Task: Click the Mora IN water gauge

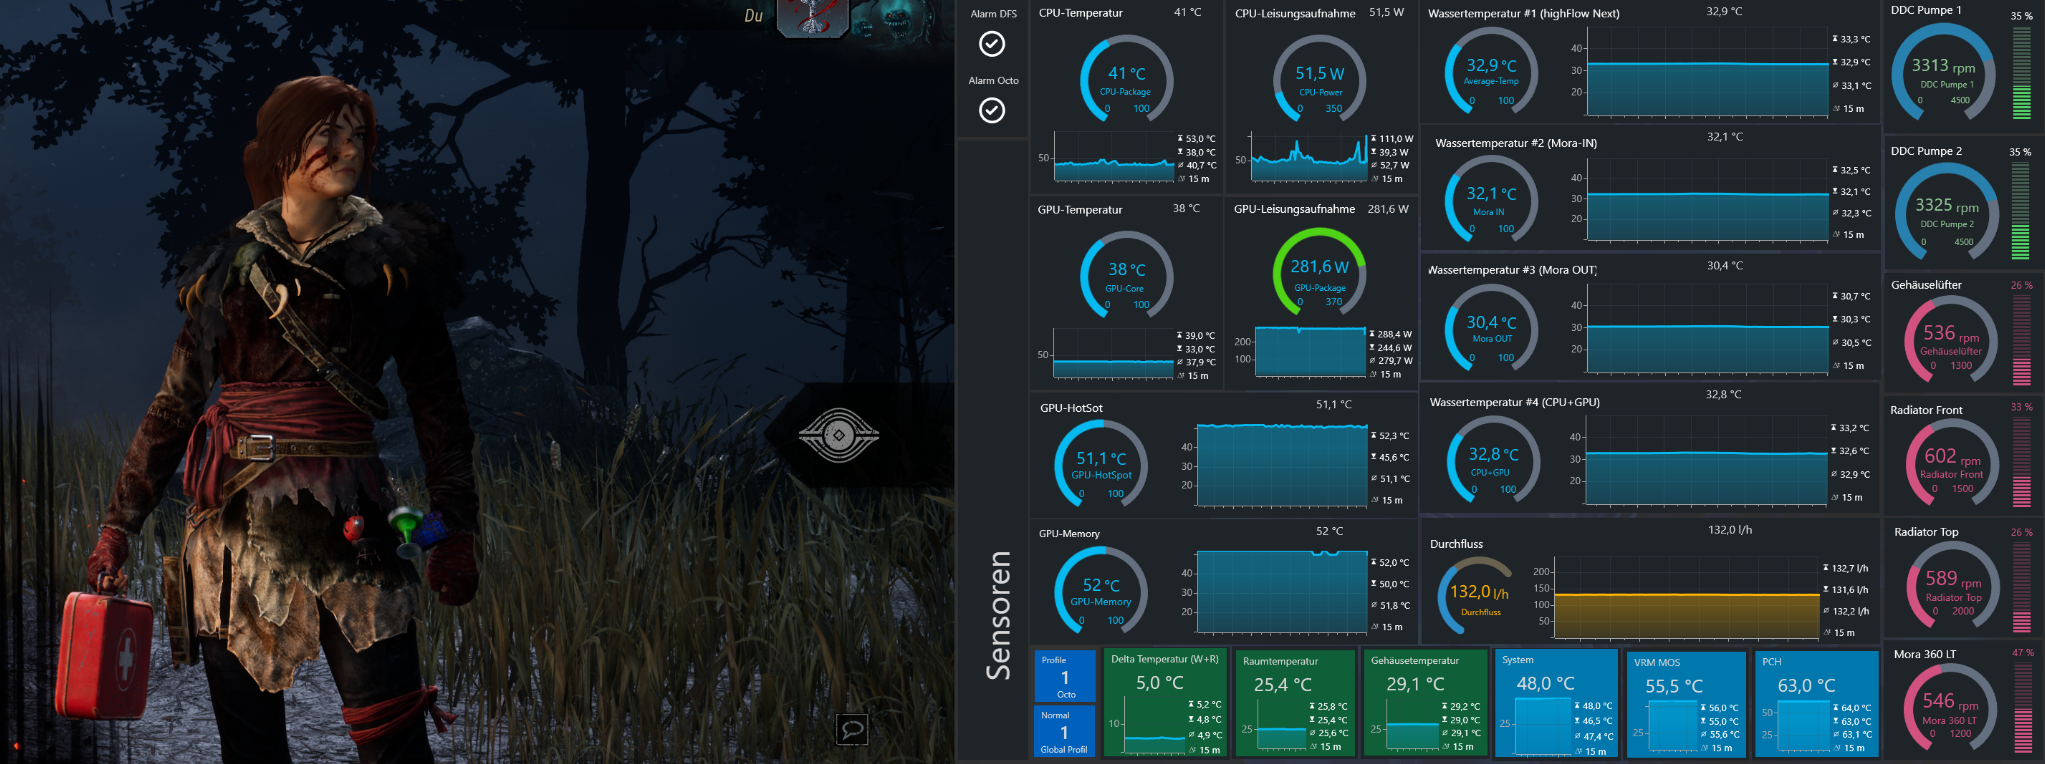Action: [x=1491, y=201]
